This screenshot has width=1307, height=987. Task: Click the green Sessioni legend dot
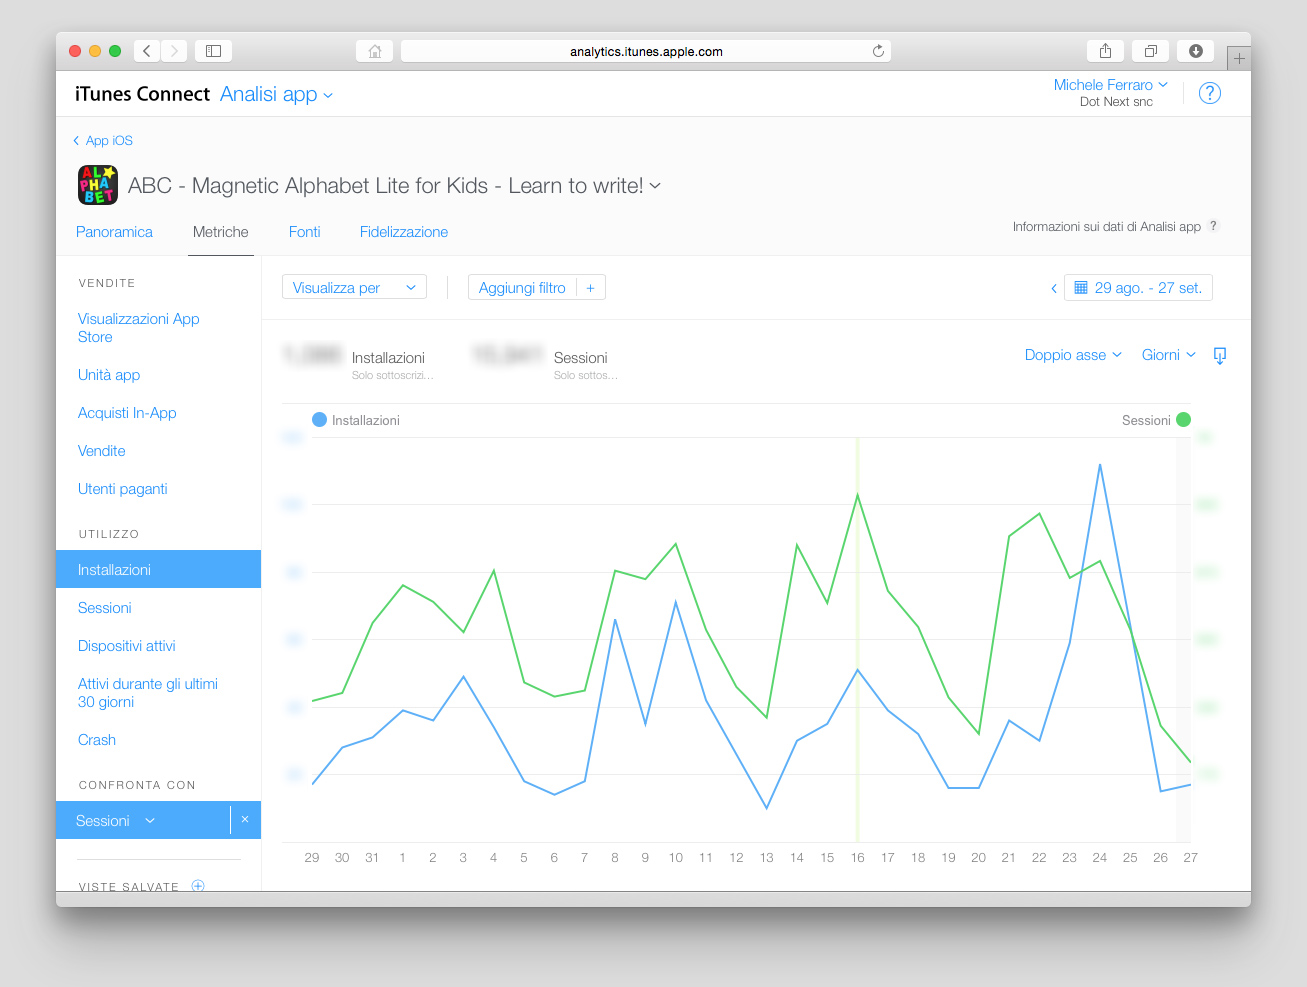[x=1184, y=420]
